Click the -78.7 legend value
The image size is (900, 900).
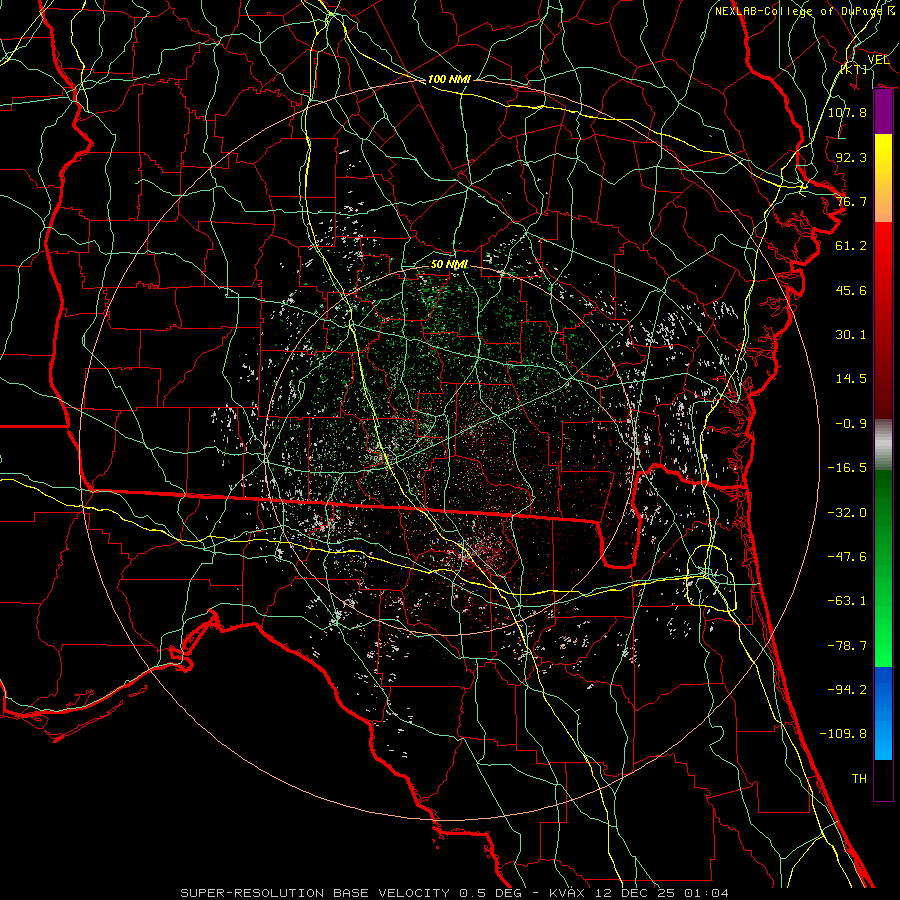click(x=847, y=646)
